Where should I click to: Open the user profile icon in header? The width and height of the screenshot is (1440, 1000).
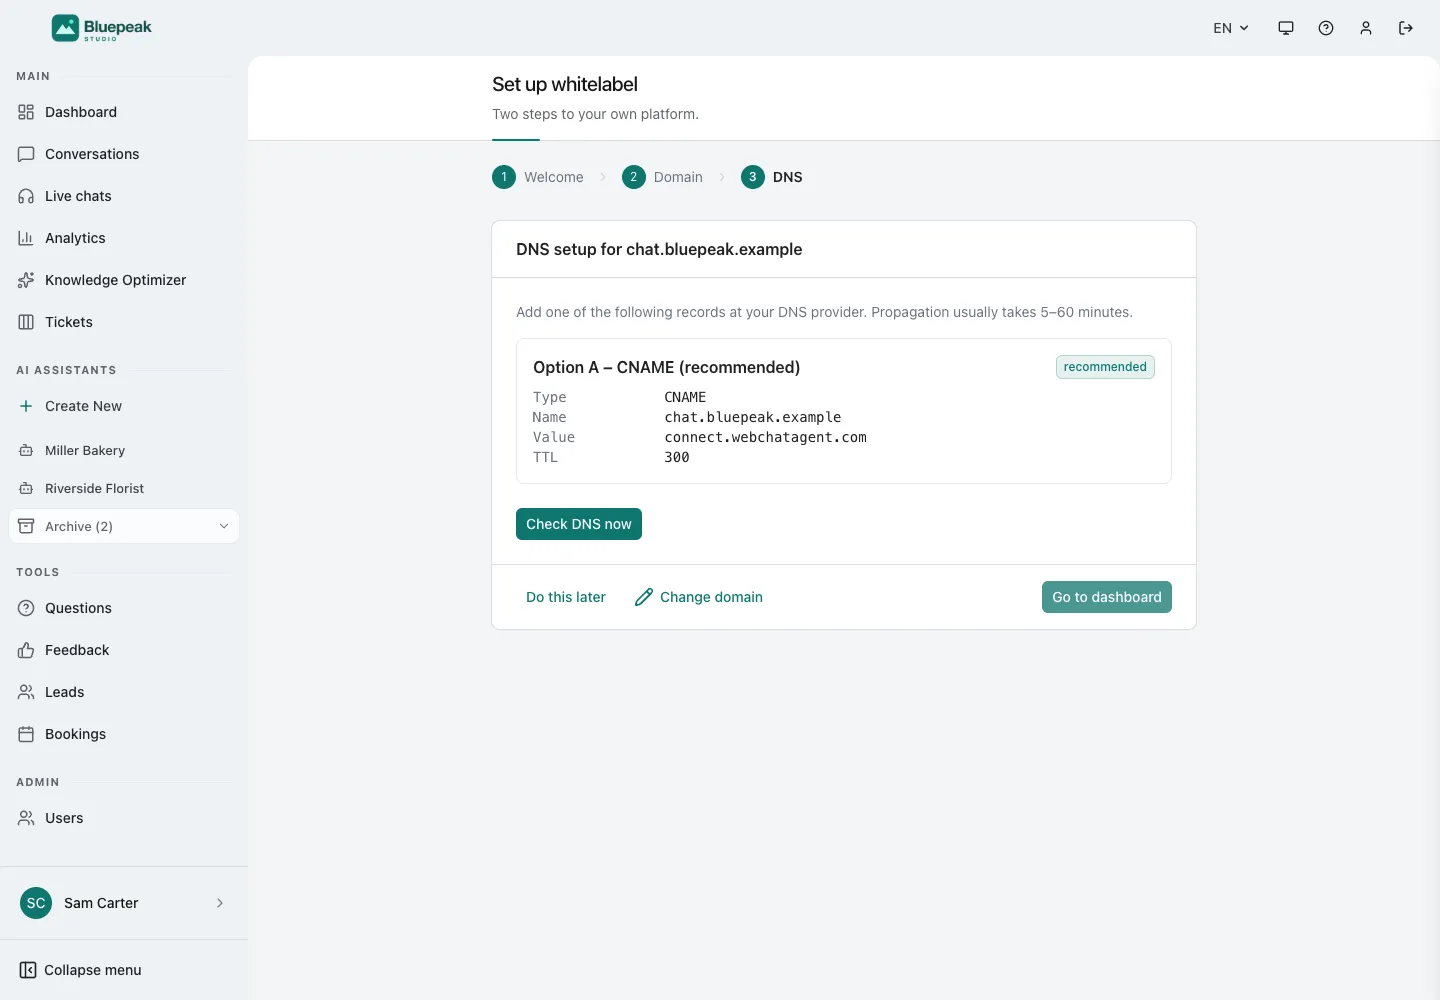(1366, 28)
